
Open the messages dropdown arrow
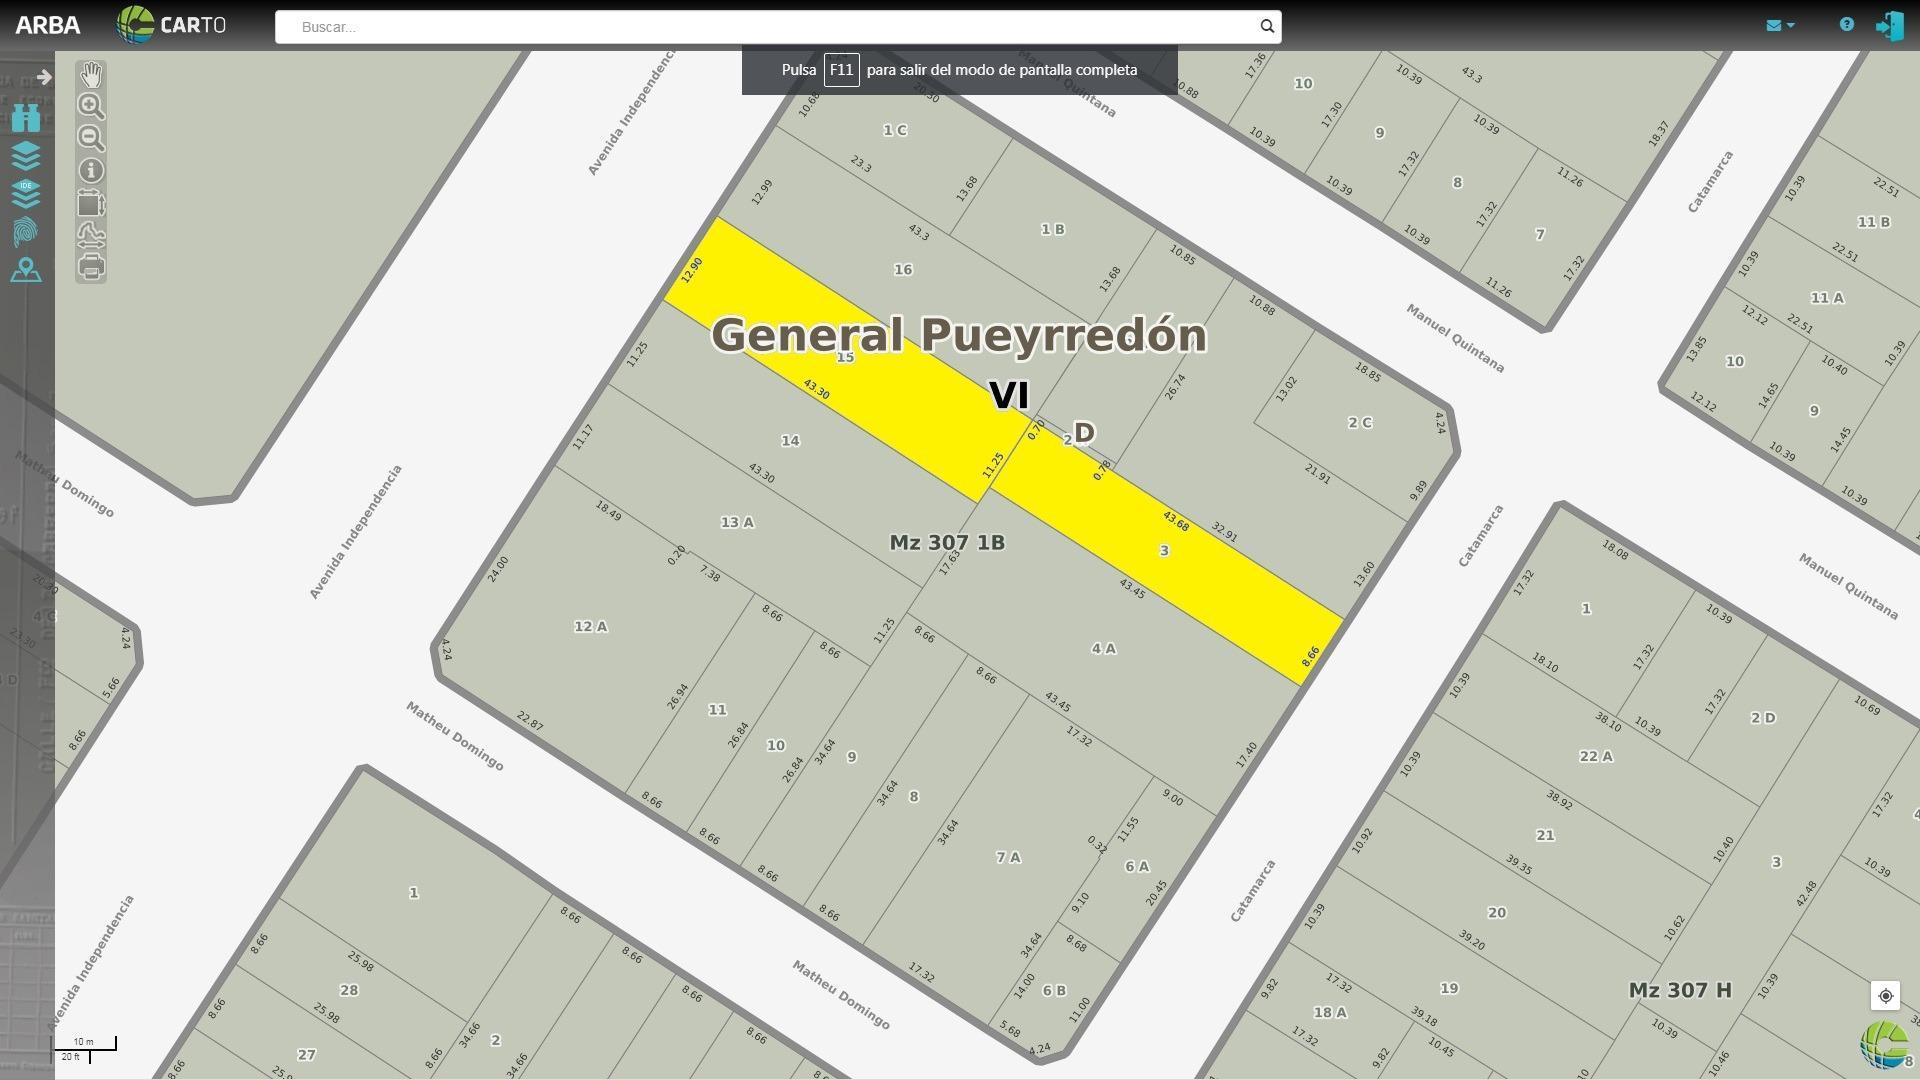pyautogui.click(x=1789, y=25)
